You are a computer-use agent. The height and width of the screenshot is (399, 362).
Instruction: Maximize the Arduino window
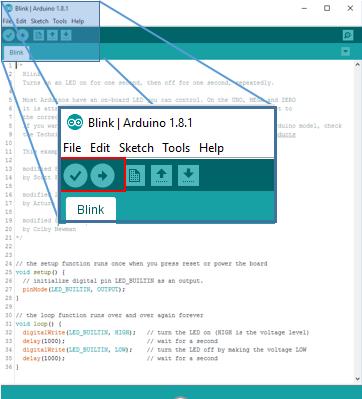coord(327,8)
